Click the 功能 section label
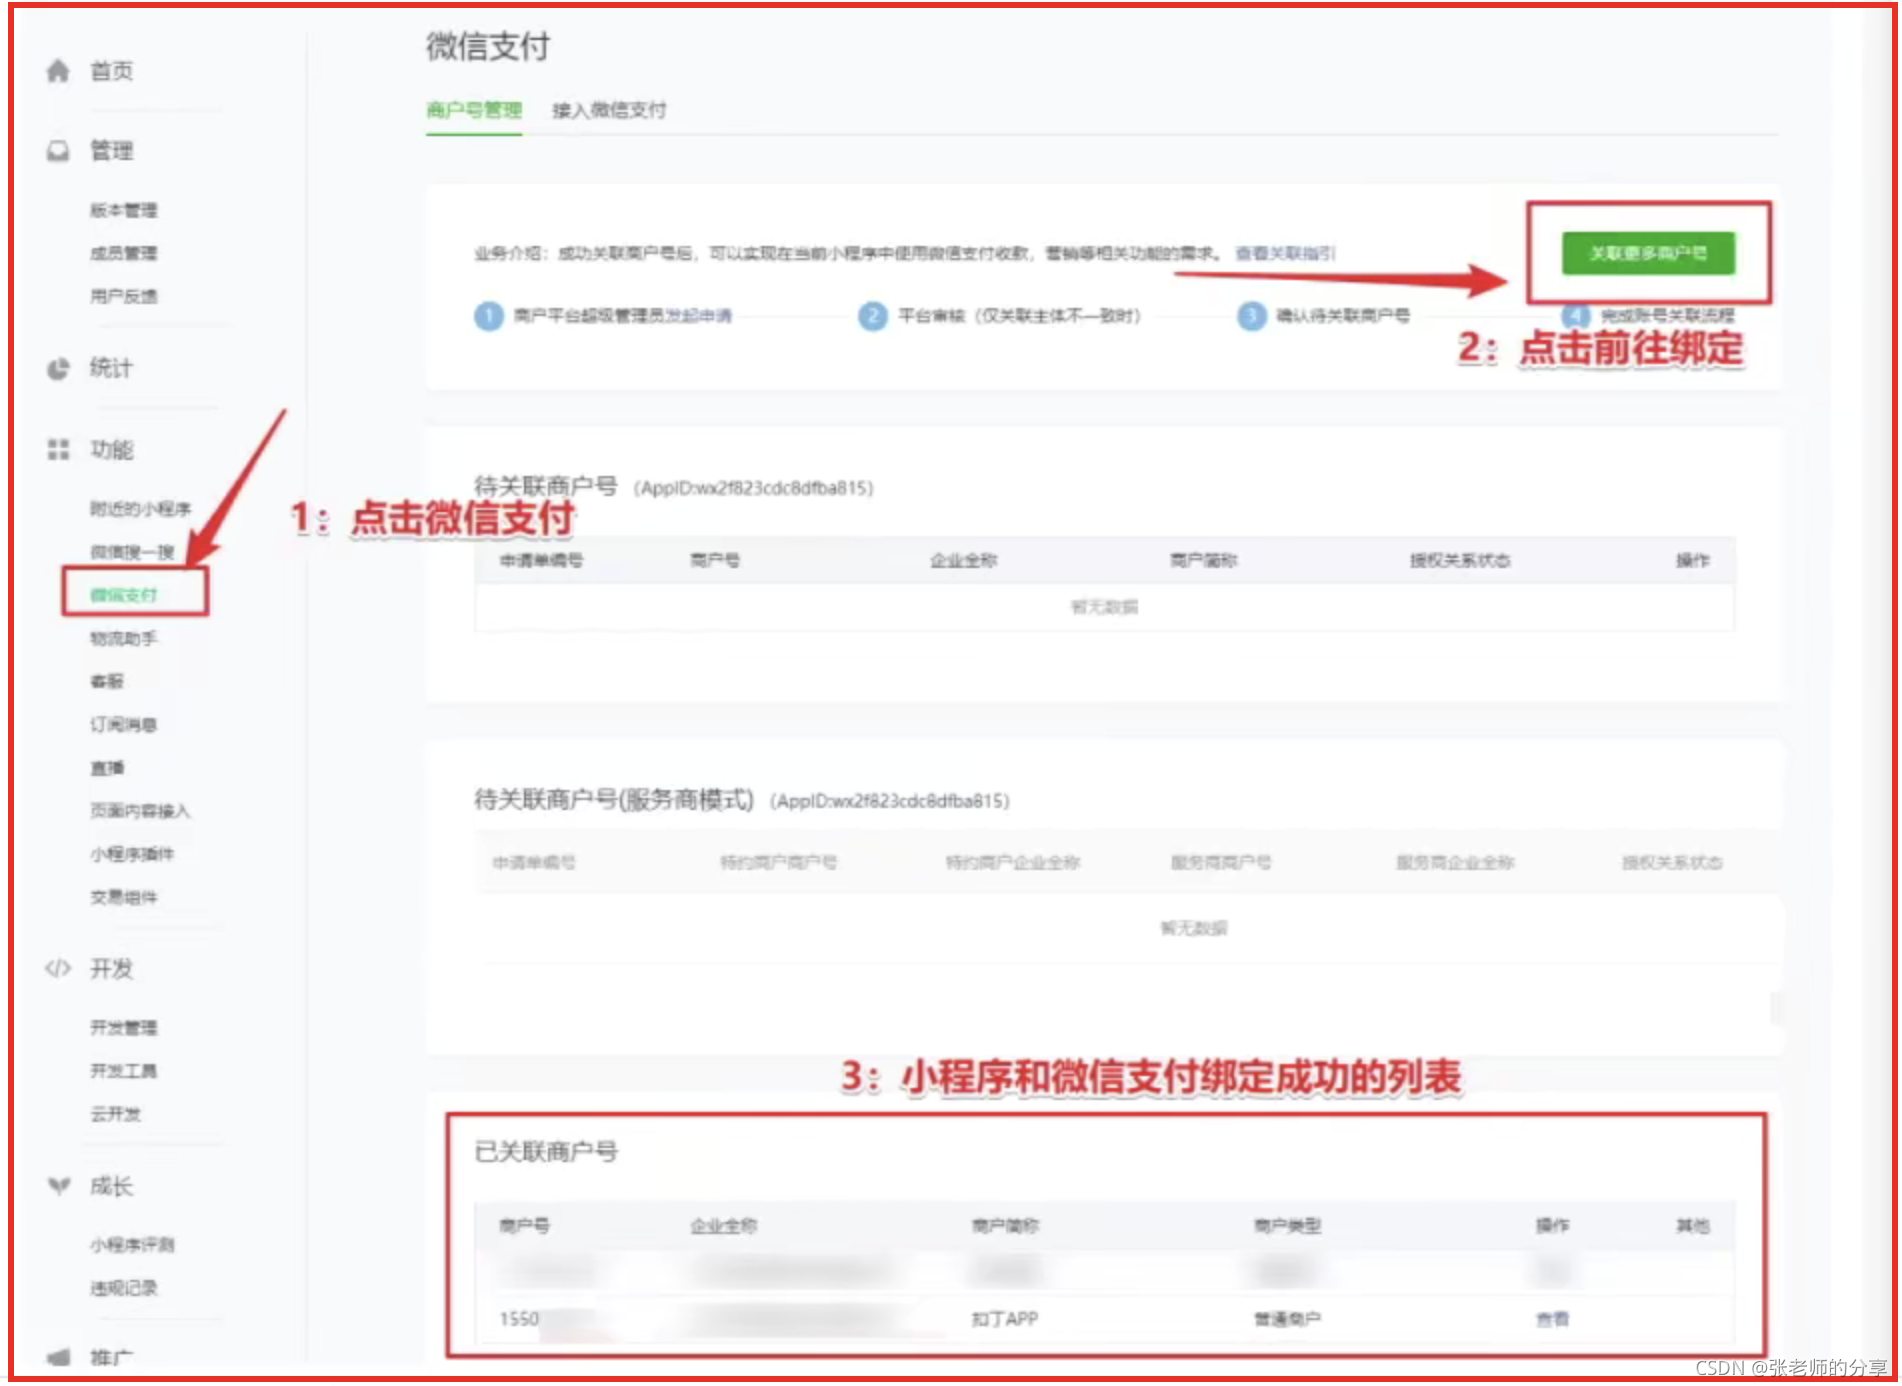Viewport: 1902px width, 1386px height. point(112,450)
